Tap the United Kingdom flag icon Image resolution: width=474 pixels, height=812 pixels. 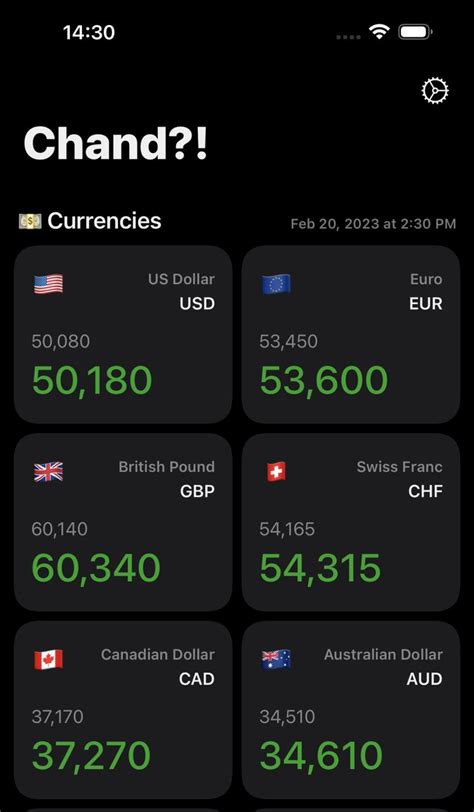pos(48,472)
